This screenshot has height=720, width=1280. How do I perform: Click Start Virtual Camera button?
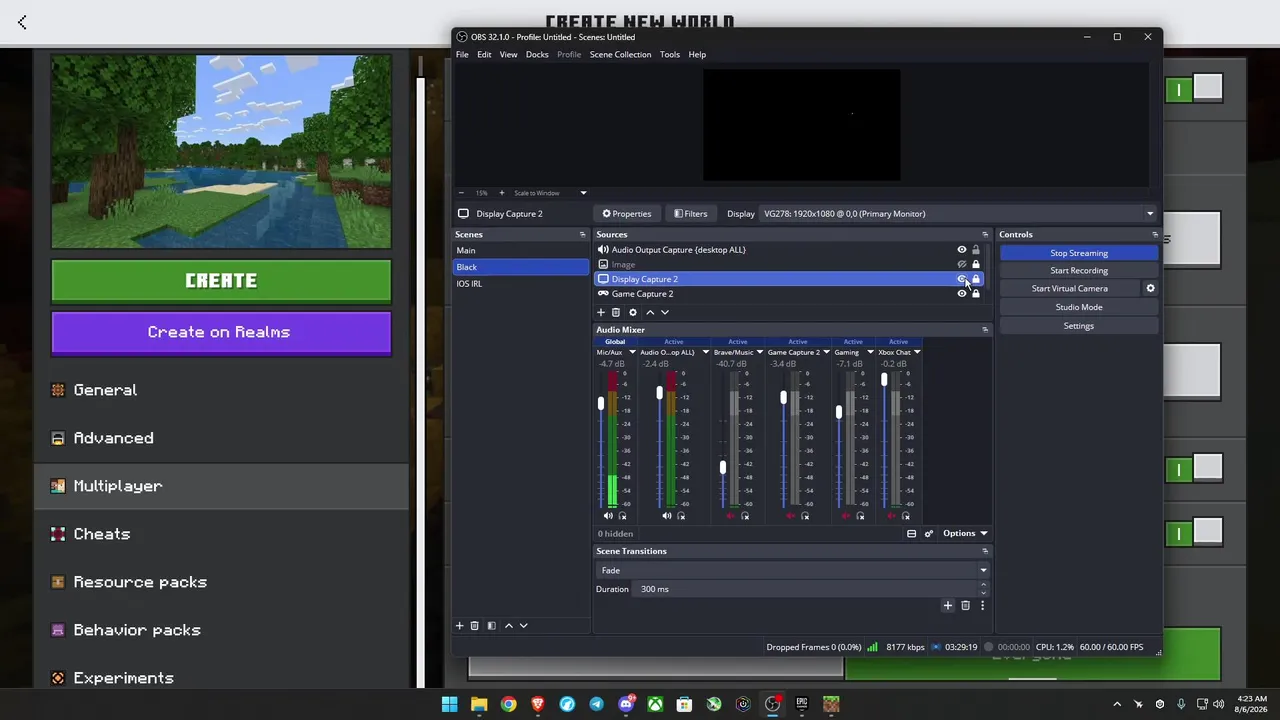click(1070, 288)
